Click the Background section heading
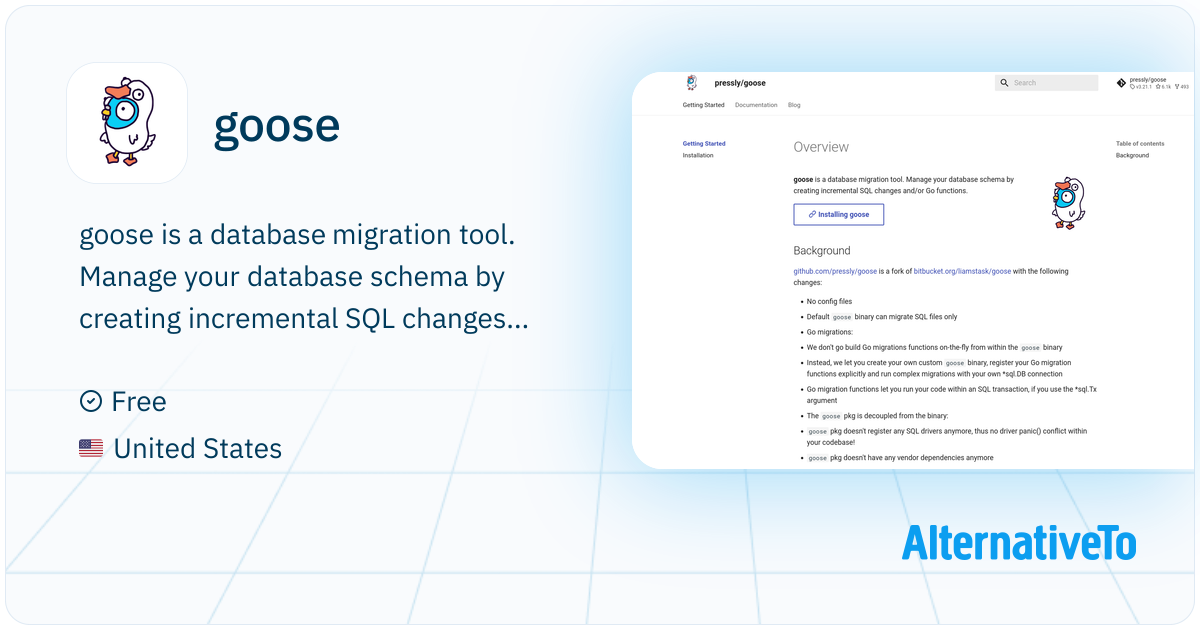The image size is (1200, 630). (x=822, y=251)
